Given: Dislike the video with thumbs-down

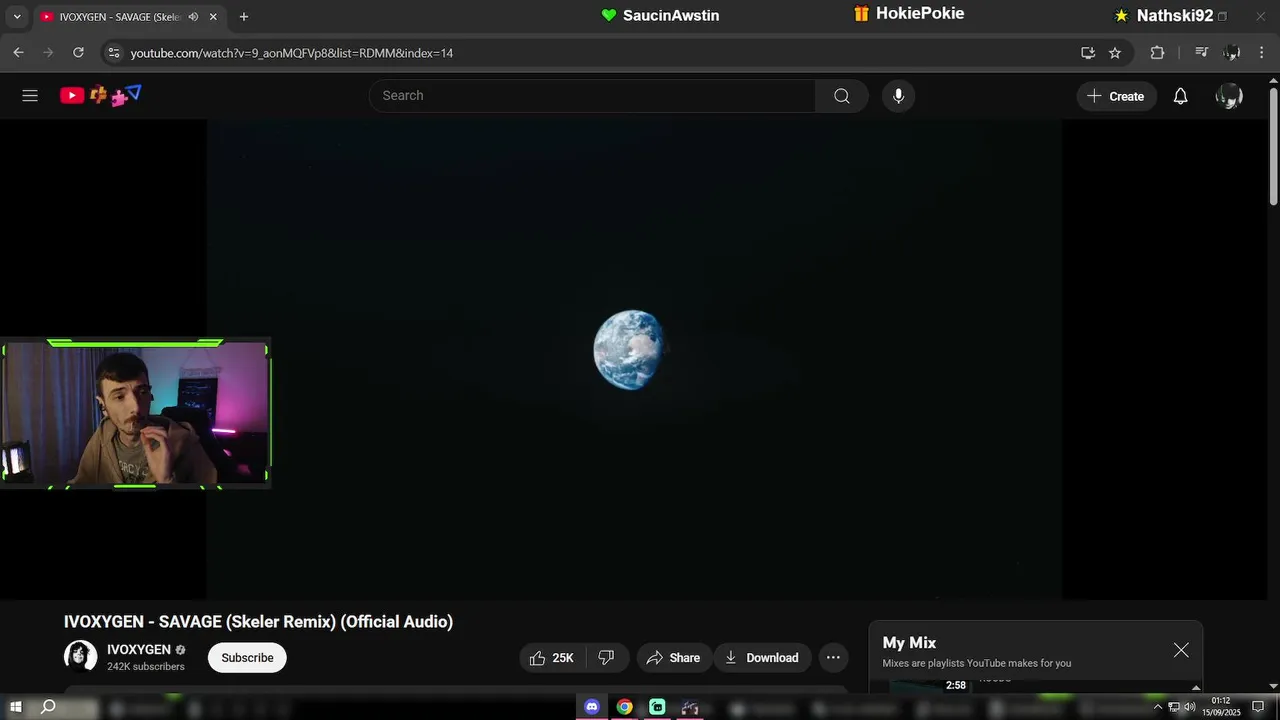Looking at the screenshot, I should [x=606, y=658].
